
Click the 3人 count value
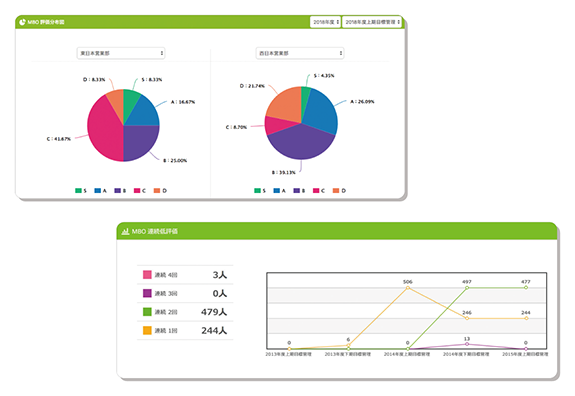pyautogui.click(x=220, y=275)
